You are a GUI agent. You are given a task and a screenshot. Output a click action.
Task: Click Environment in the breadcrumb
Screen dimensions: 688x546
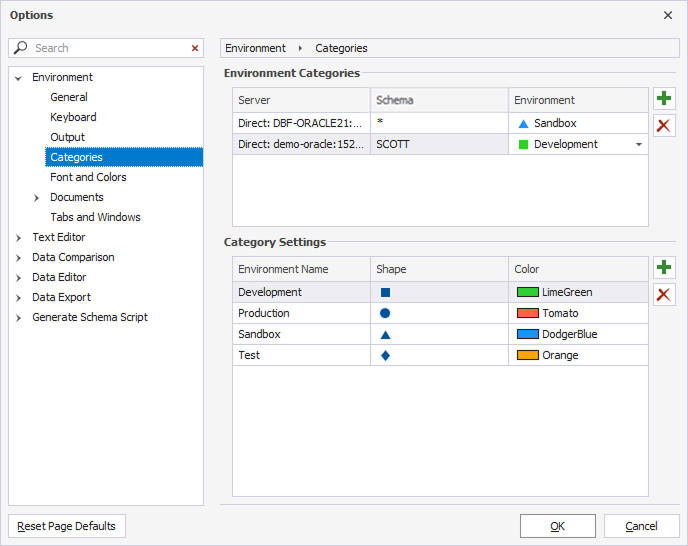pos(255,48)
